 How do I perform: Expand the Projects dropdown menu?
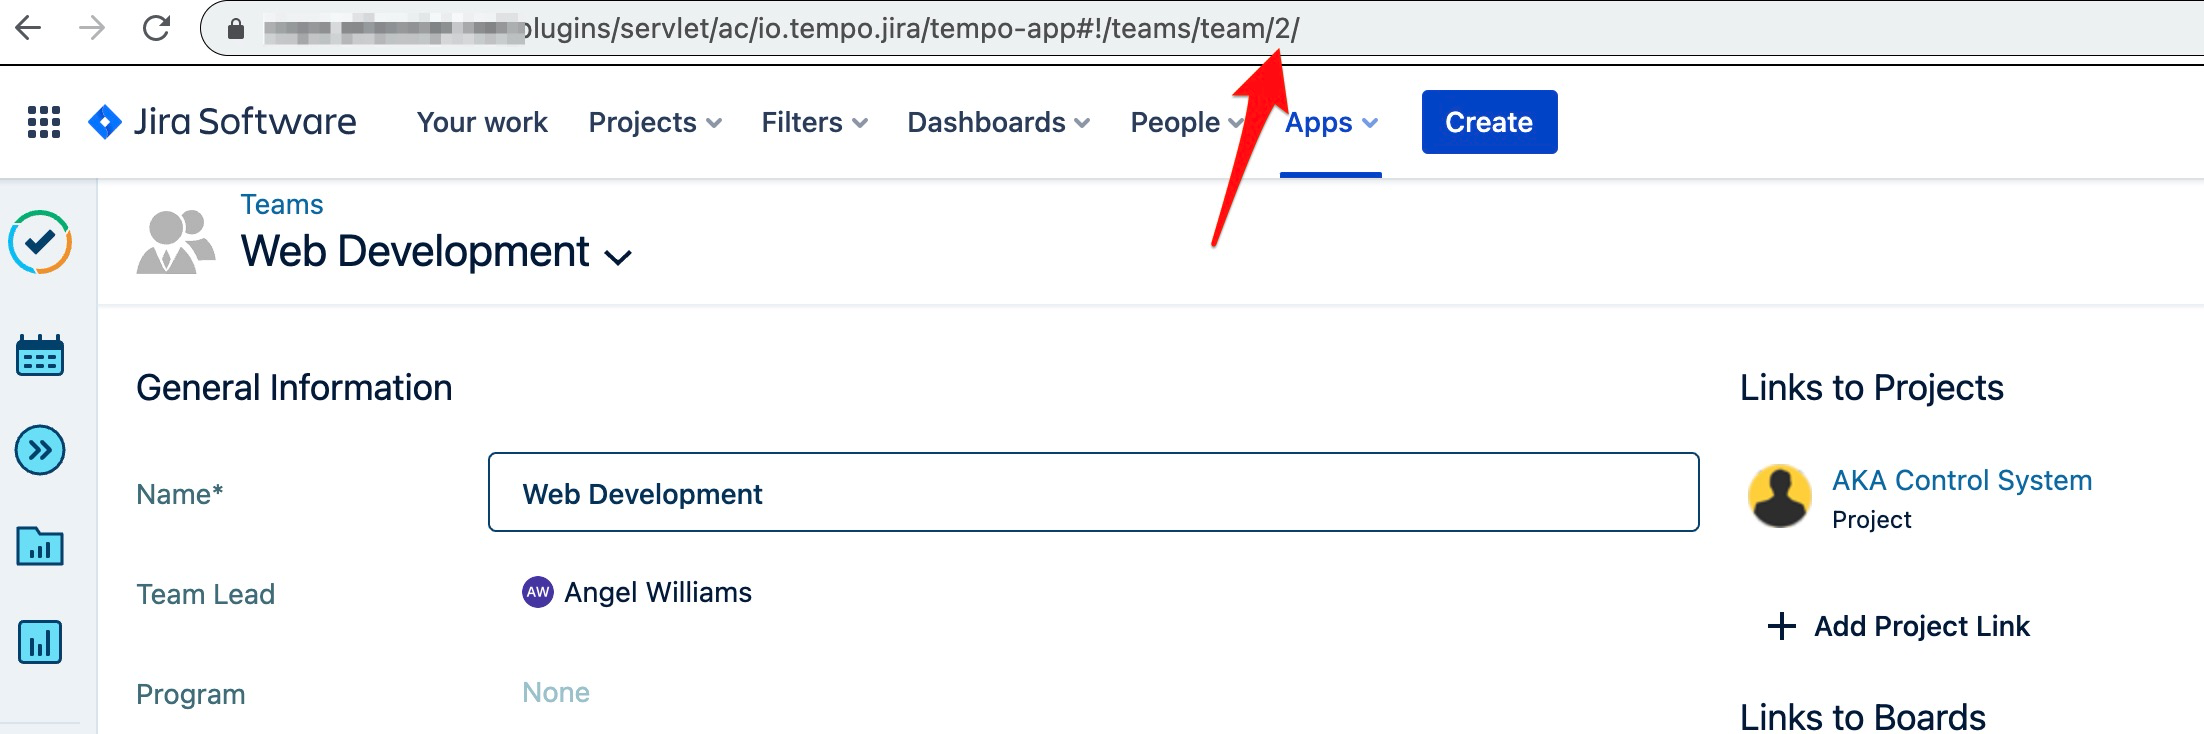point(655,122)
